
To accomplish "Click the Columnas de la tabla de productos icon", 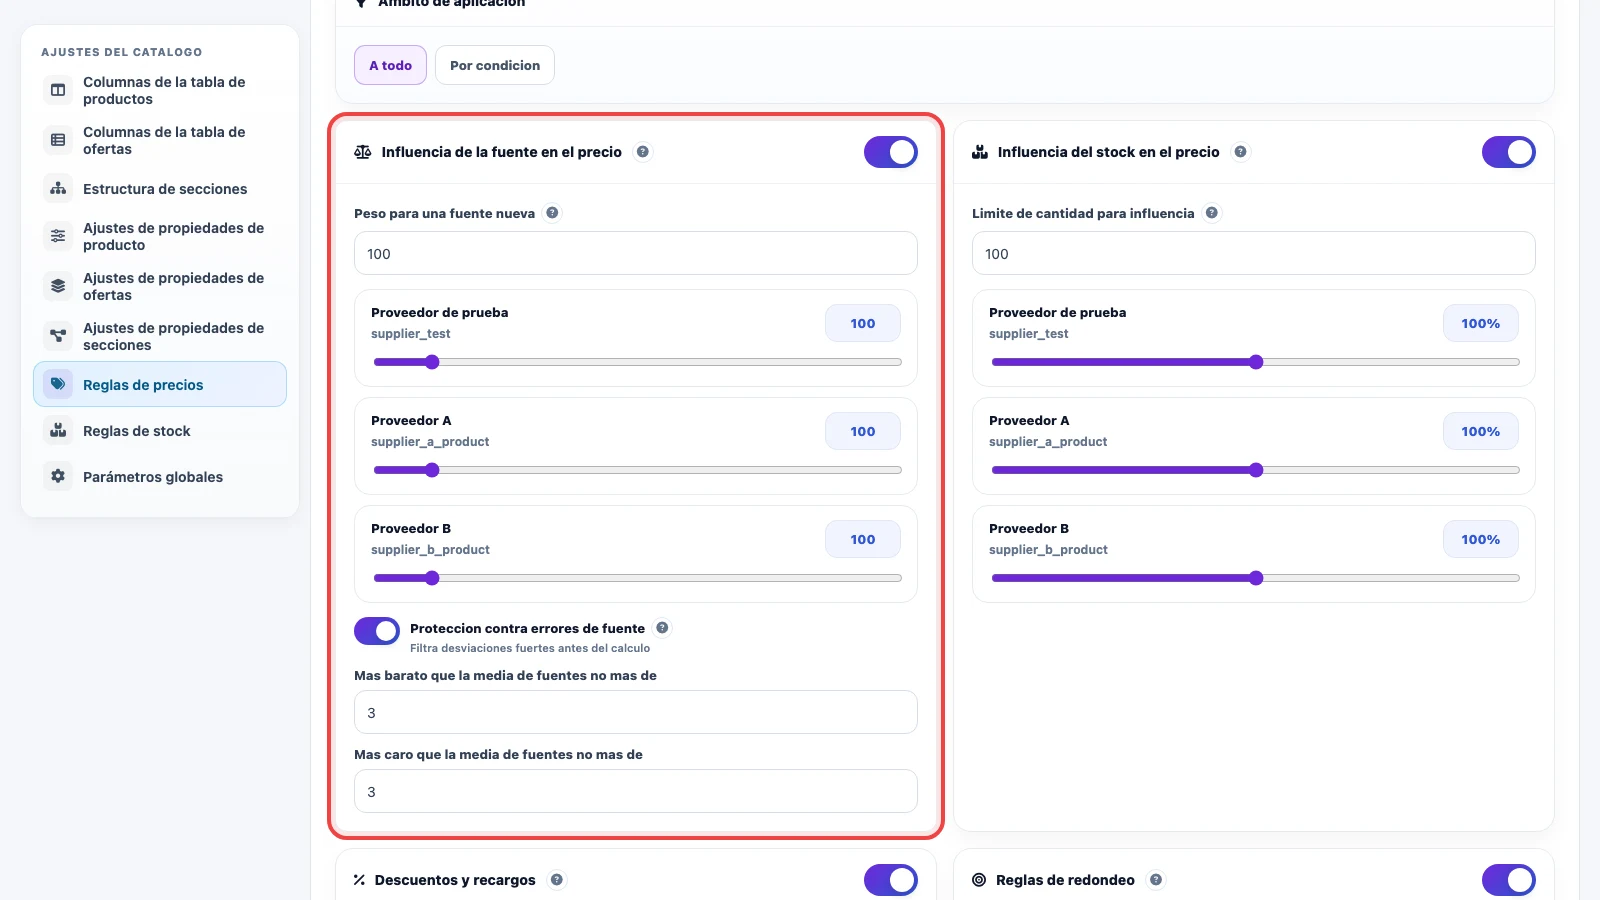I will 58,90.
